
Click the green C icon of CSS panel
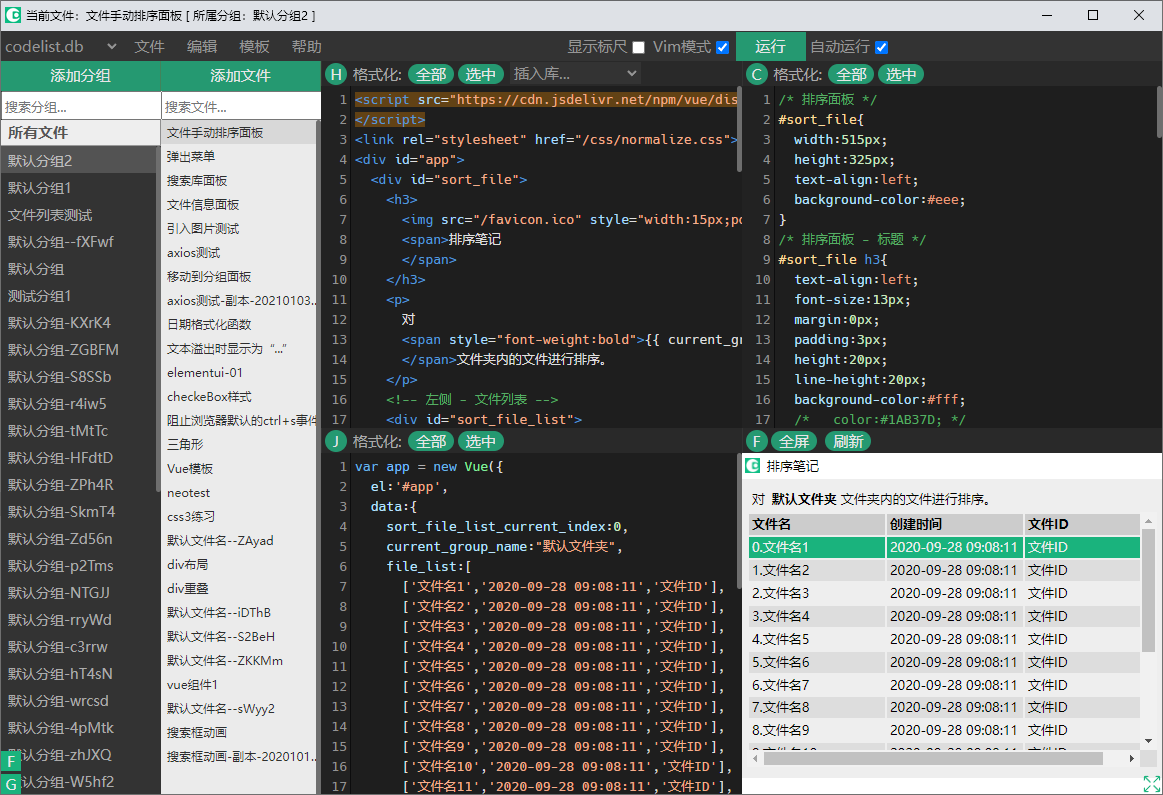(x=757, y=74)
